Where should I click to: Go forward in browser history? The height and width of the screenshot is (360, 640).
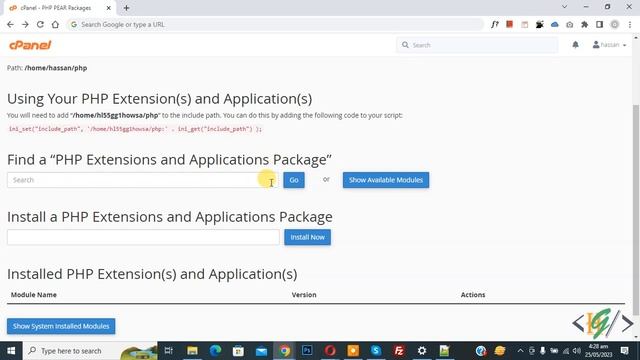coord(25,24)
